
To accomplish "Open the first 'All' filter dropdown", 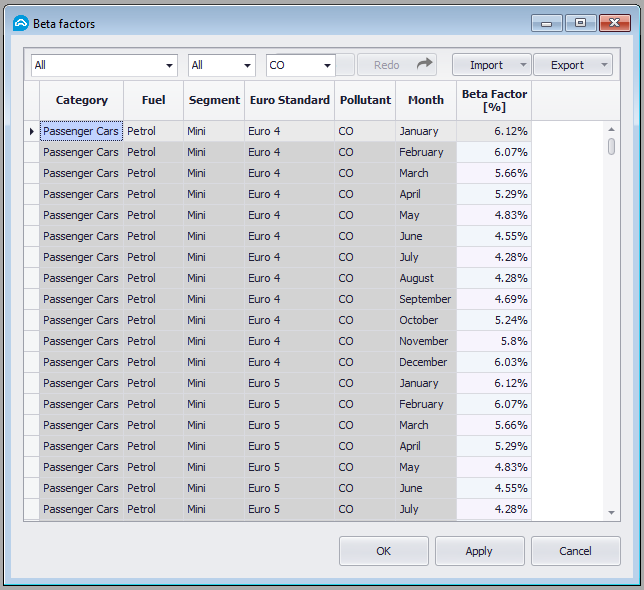I will tap(169, 66).
